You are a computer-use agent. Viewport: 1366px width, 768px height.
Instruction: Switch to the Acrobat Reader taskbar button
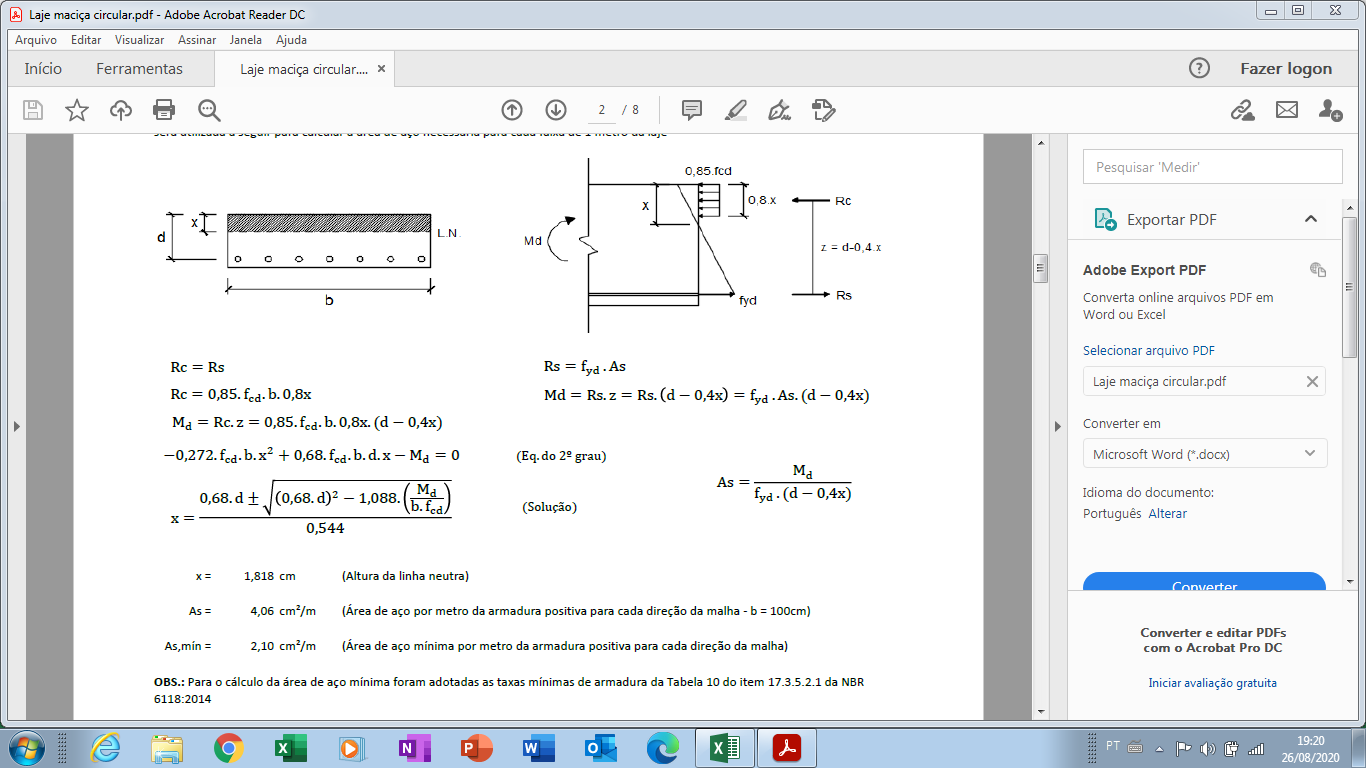787,748
